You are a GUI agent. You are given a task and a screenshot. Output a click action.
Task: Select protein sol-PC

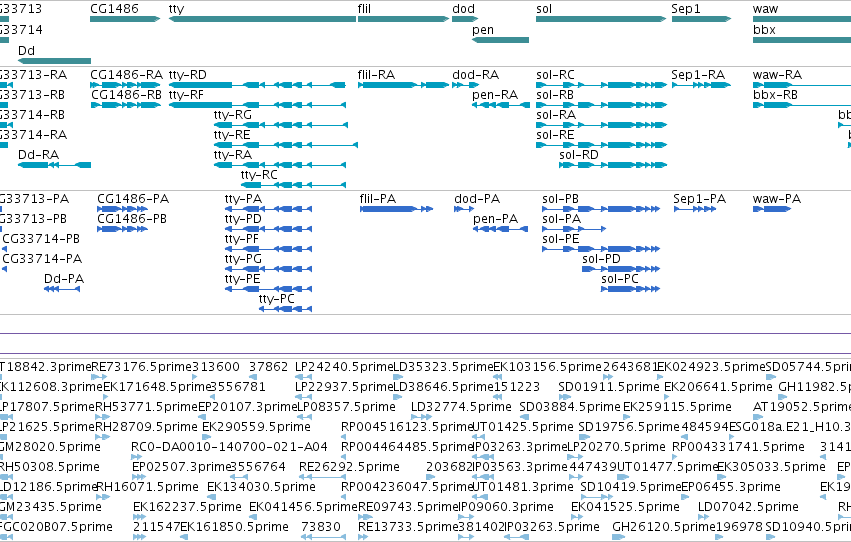pyautogui.click(x=631, y=289)
